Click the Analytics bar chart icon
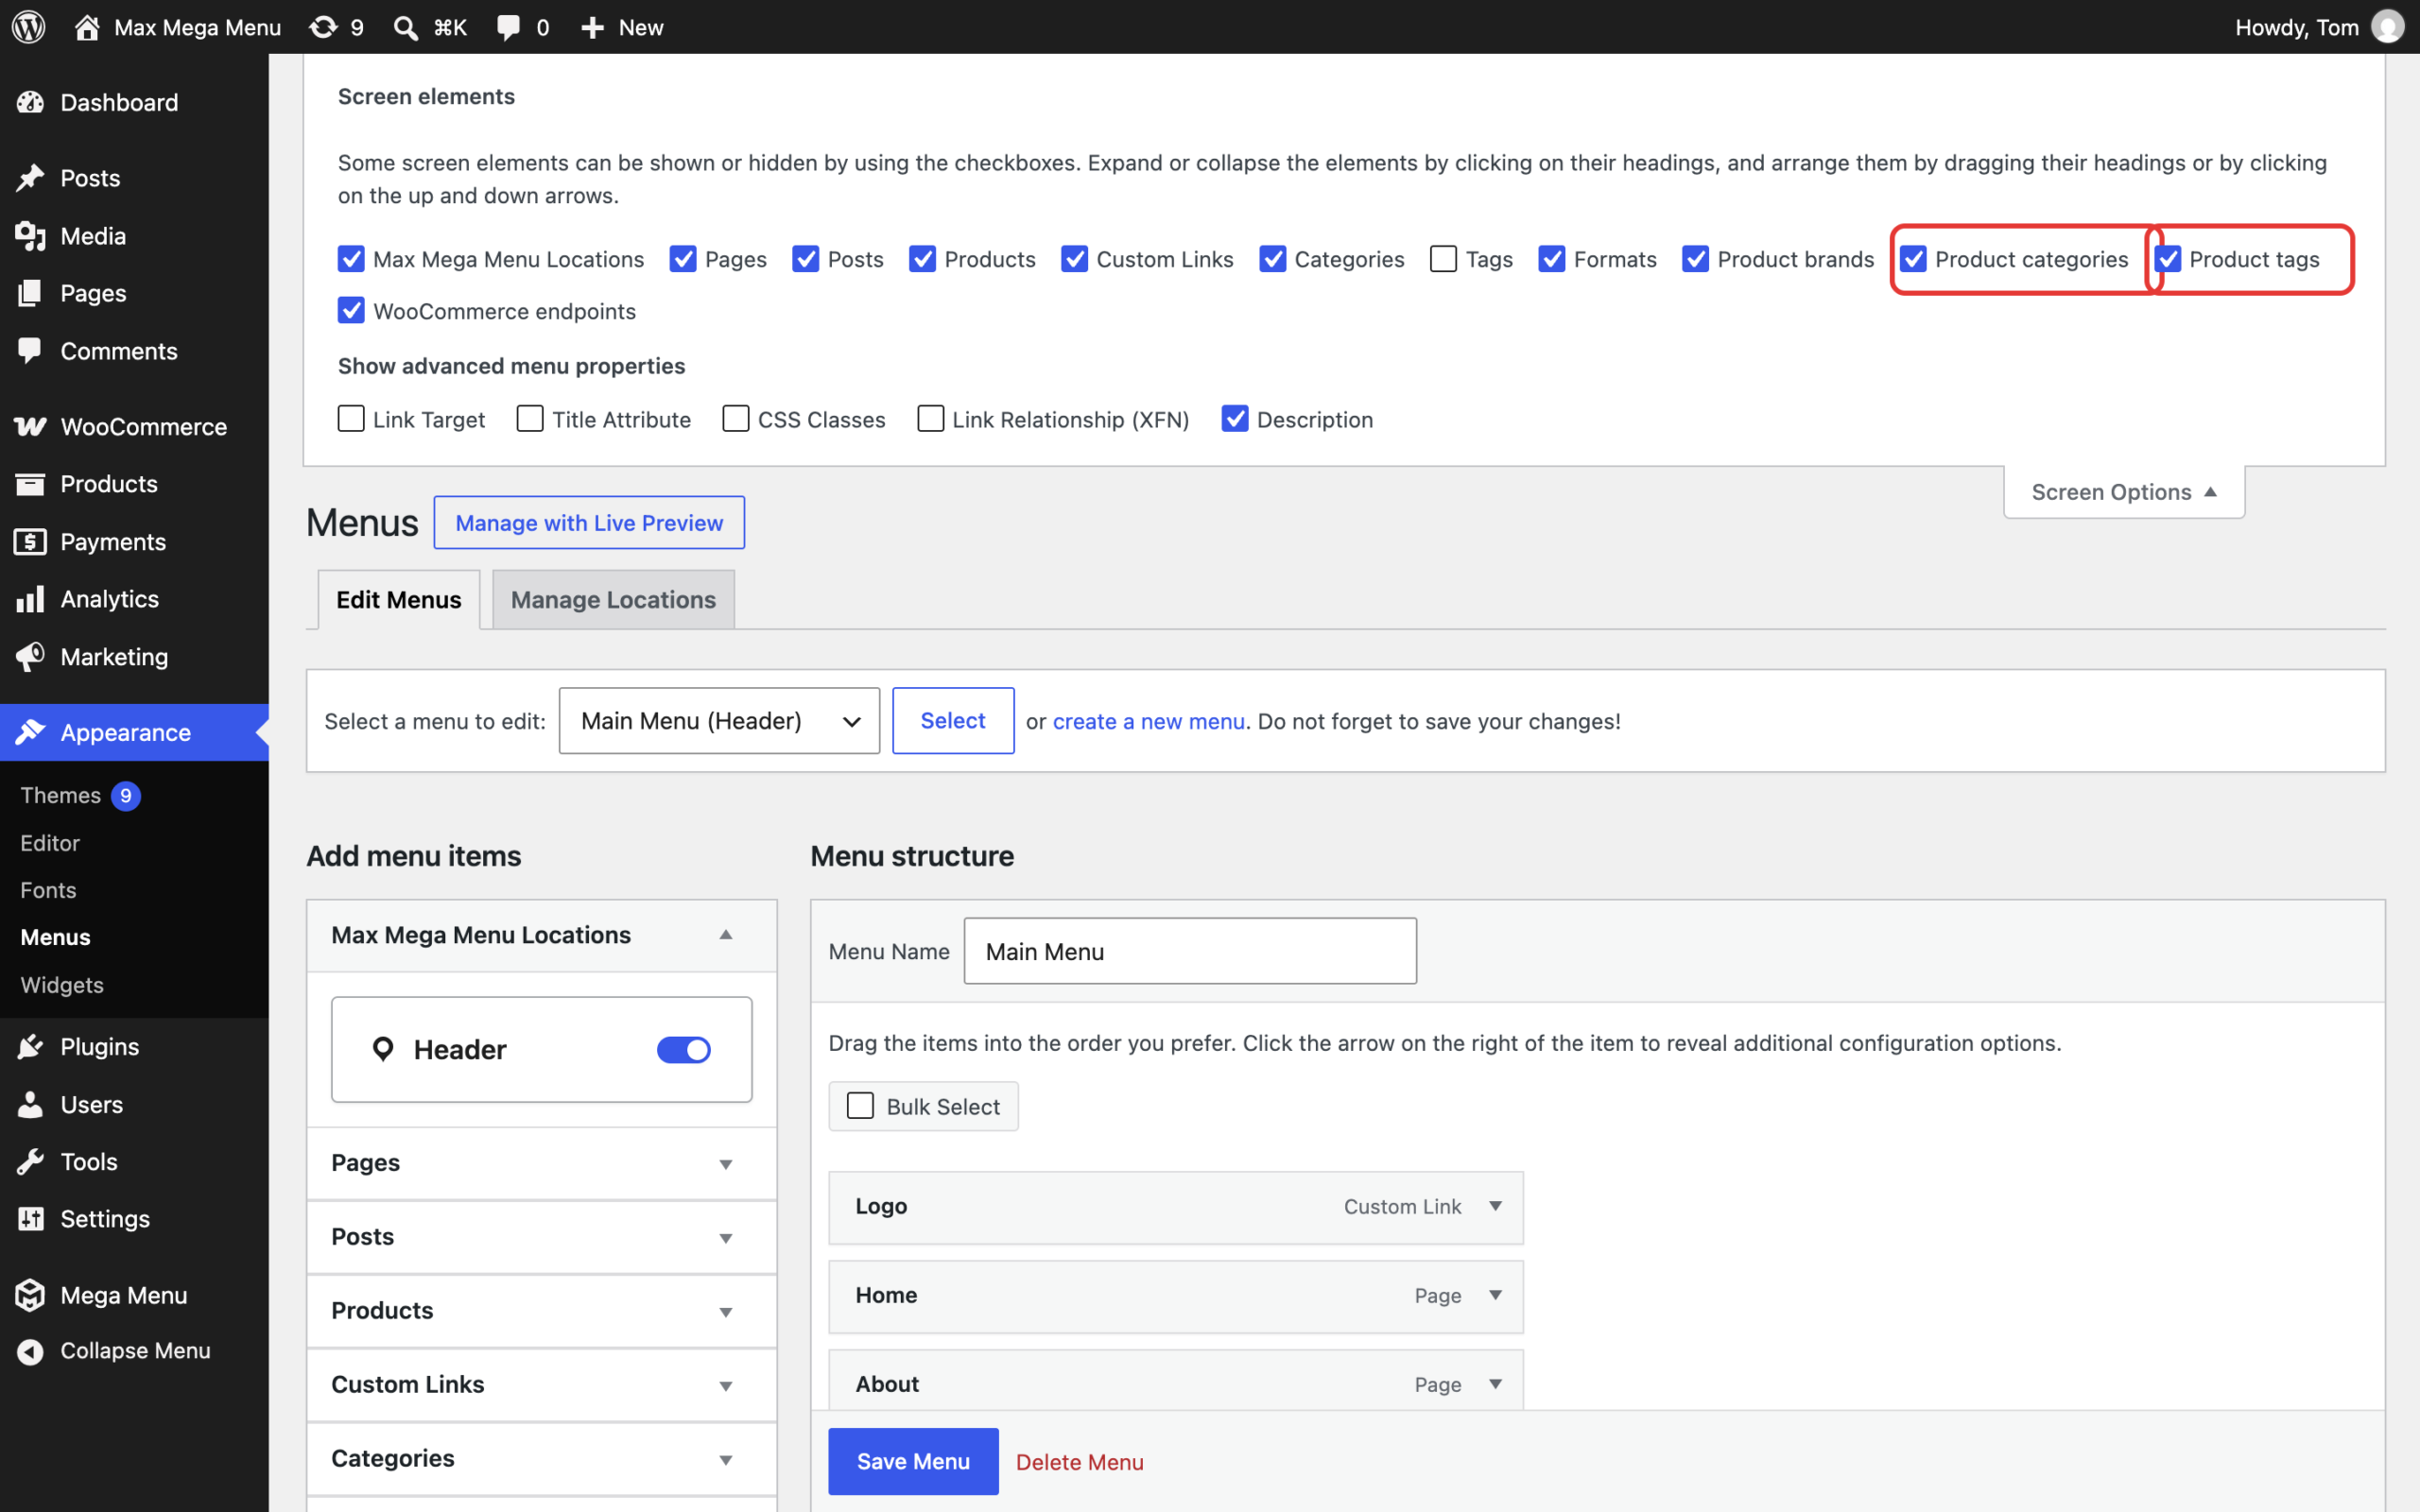The height and width of the screenshot is (1512, 2420). pos(30,599)
